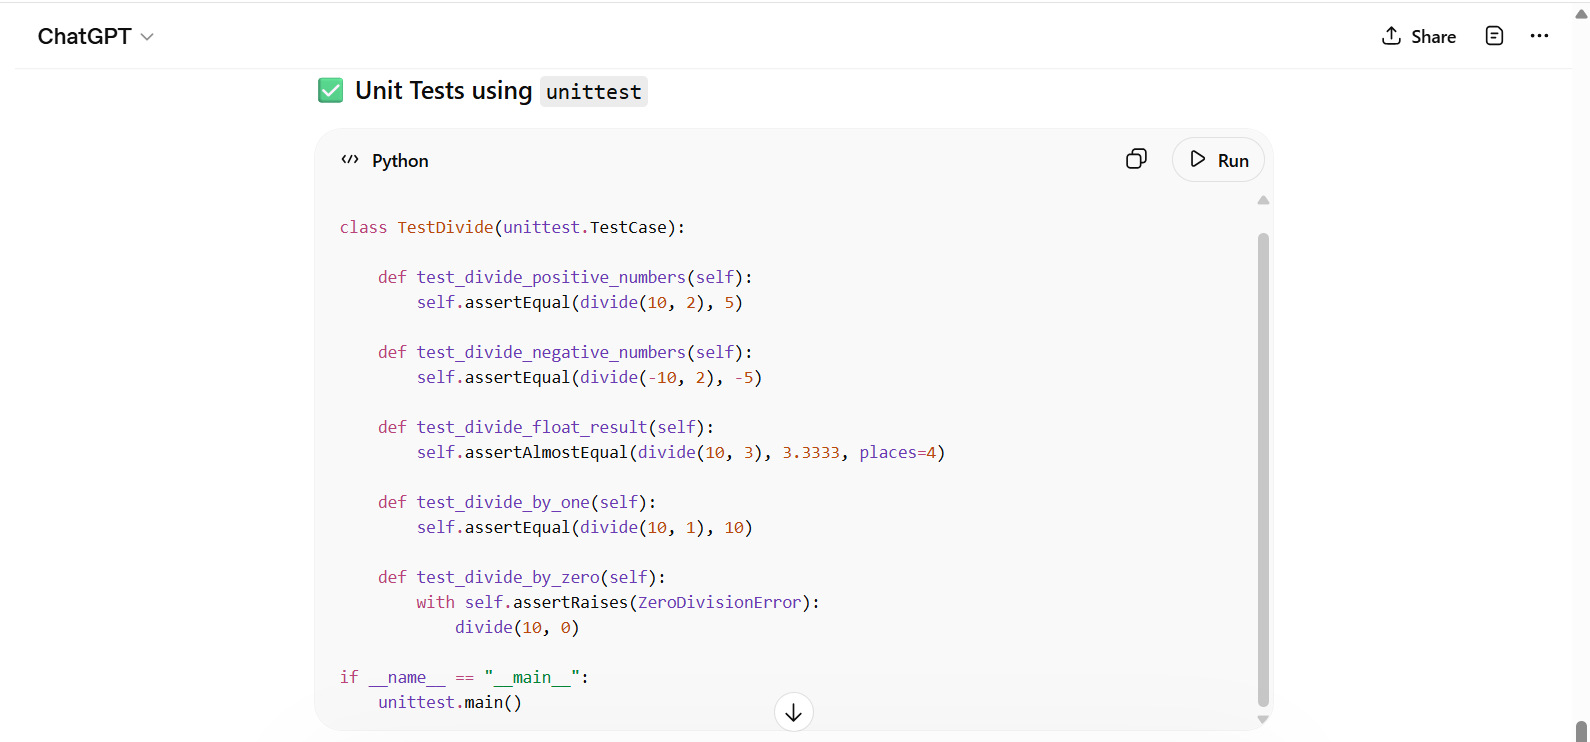Click the Python language label
This screenshot has height=742, width=1590.
point(400,161)
